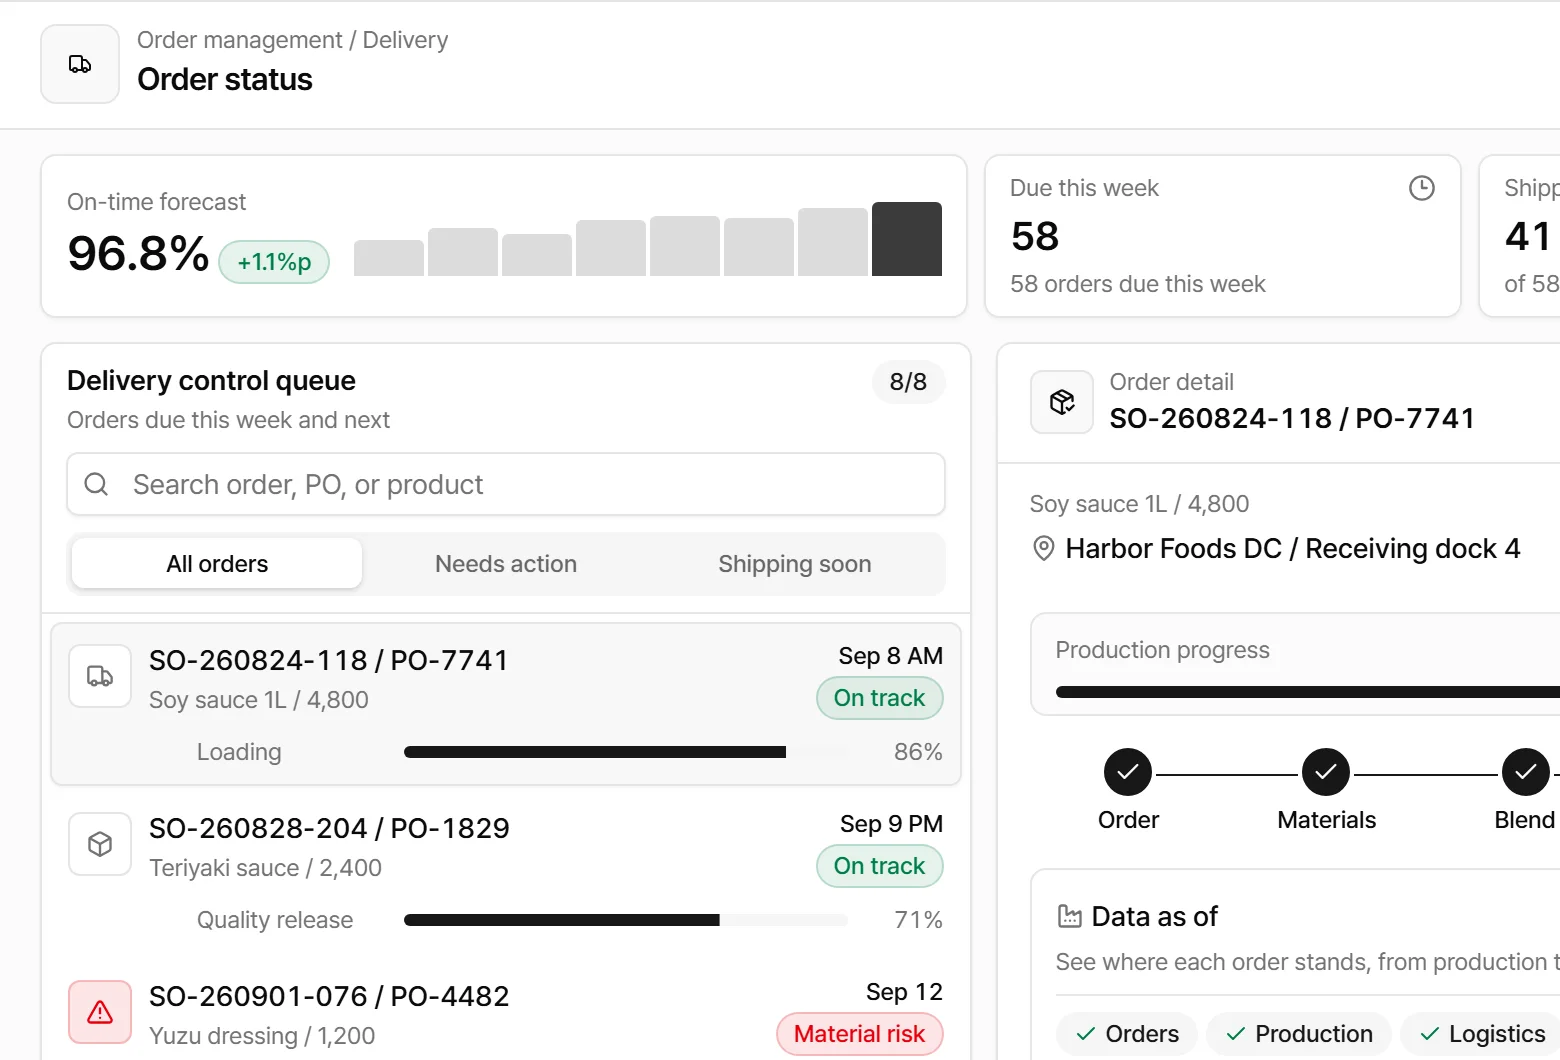Viewport: 1560px width, 1060px height.
Task: Switch to the Shipping soon tab
Action: 795,564
